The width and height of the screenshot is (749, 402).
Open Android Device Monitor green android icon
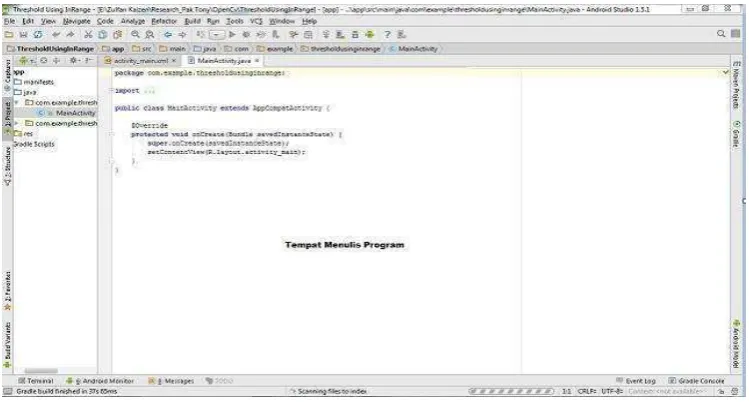point(370,34)
